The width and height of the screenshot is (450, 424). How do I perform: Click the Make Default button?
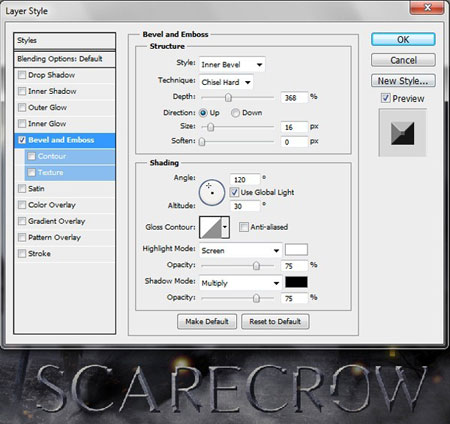click(x=207, y=321)
